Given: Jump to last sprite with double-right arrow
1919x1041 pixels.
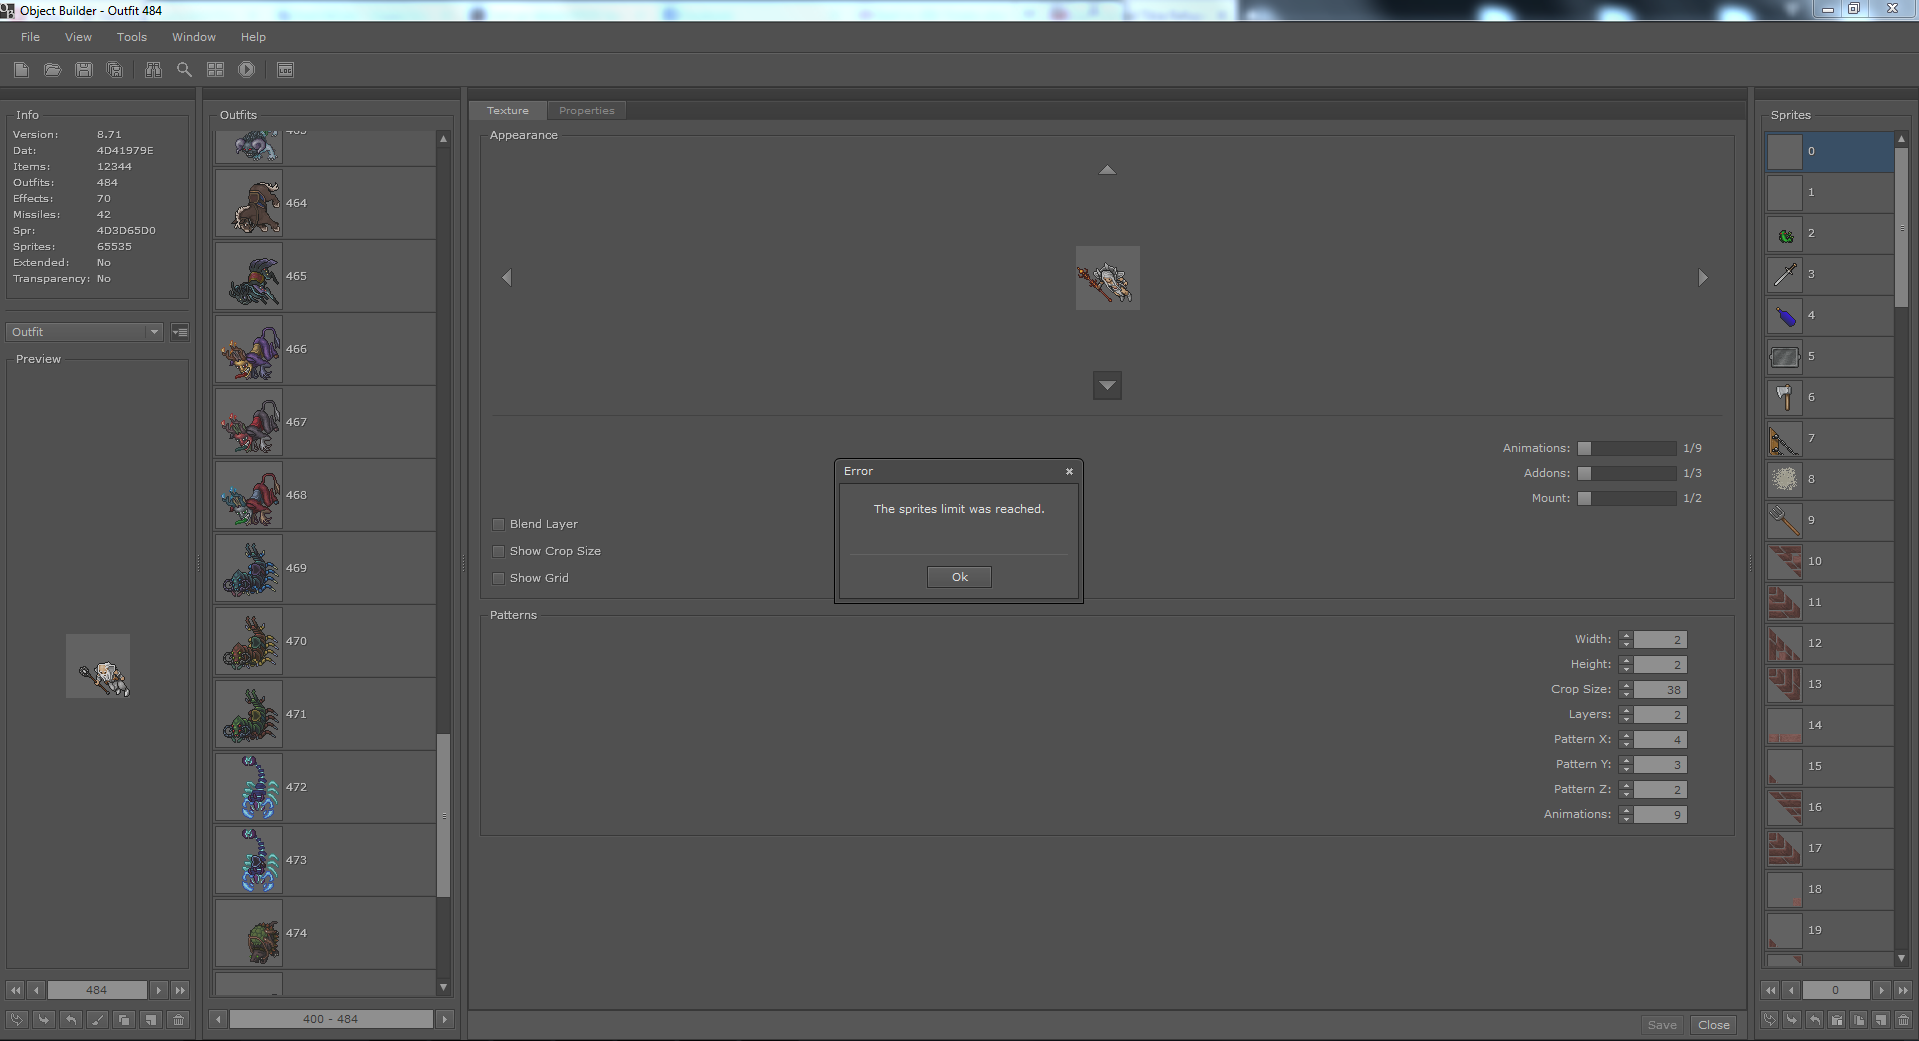Looking at the screenshot, I should (1903, 990).
